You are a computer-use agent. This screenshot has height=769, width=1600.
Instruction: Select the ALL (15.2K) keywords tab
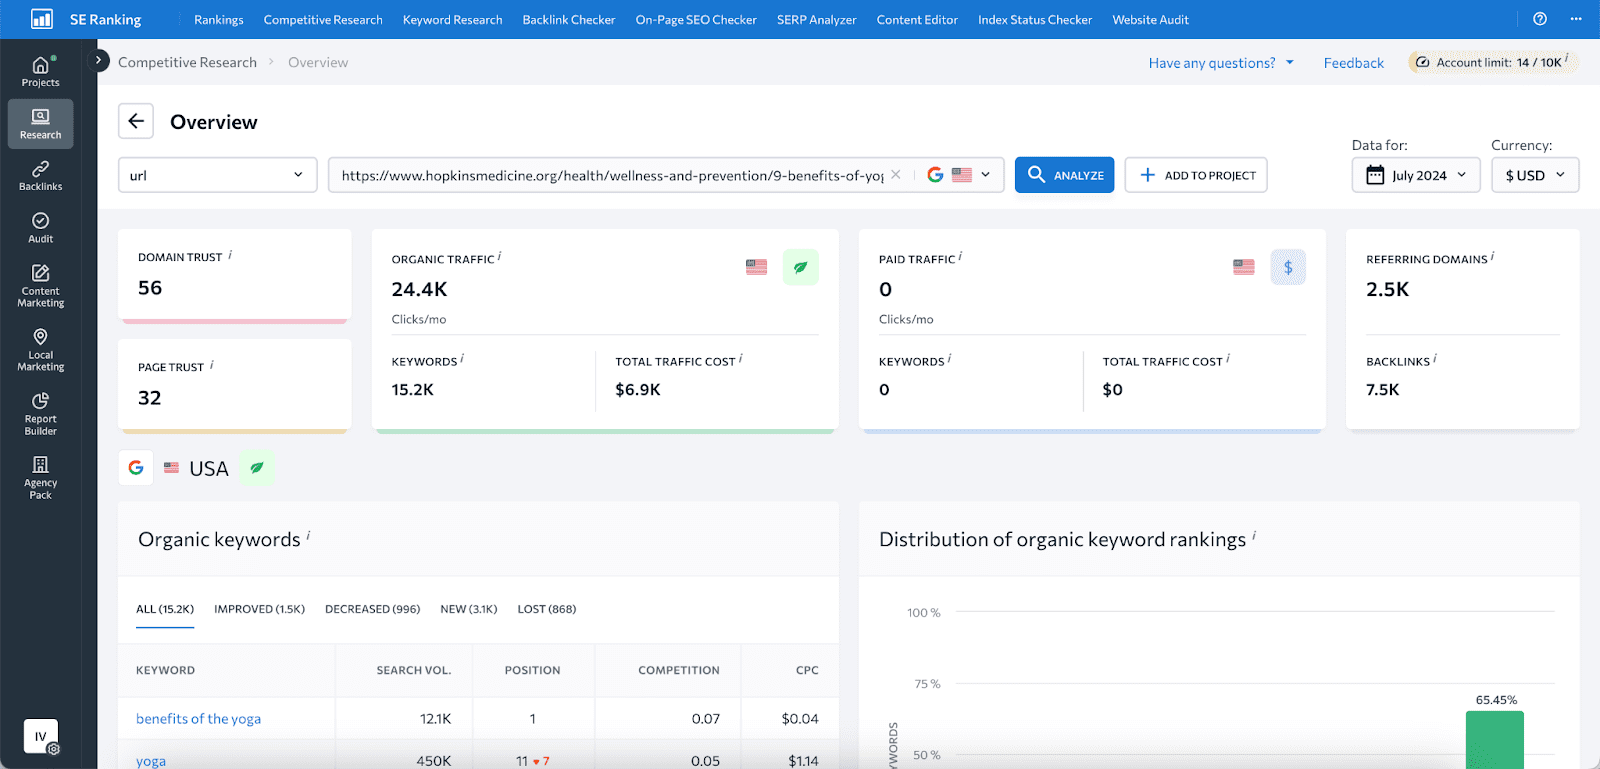(x=165, y=609)
